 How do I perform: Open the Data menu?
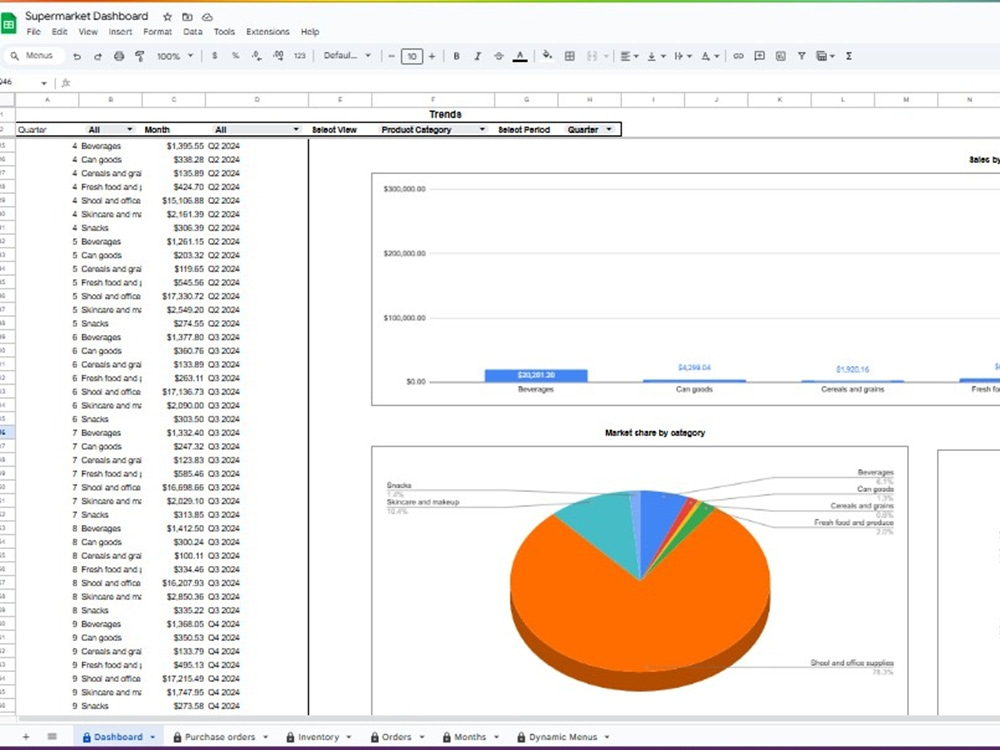tap(192, 31)
